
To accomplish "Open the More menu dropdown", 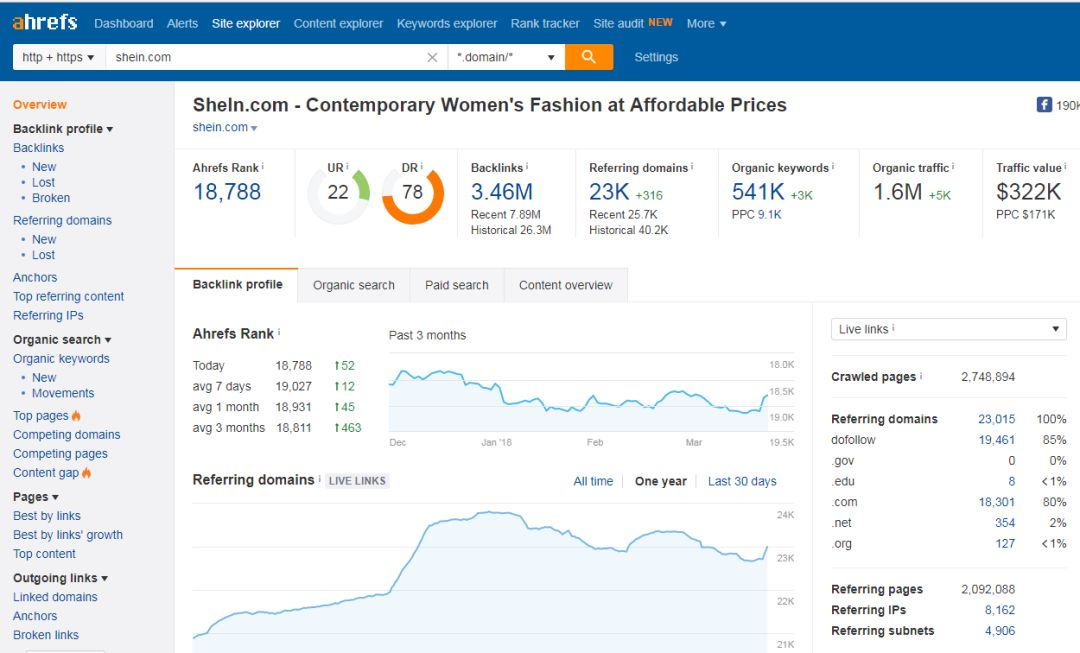I will click(x=706, y=23).
